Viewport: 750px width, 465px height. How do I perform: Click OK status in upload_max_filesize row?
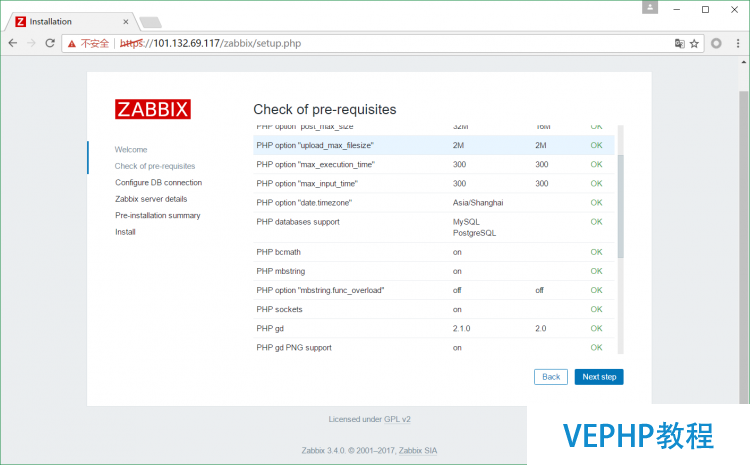click(x=596, y=145)
